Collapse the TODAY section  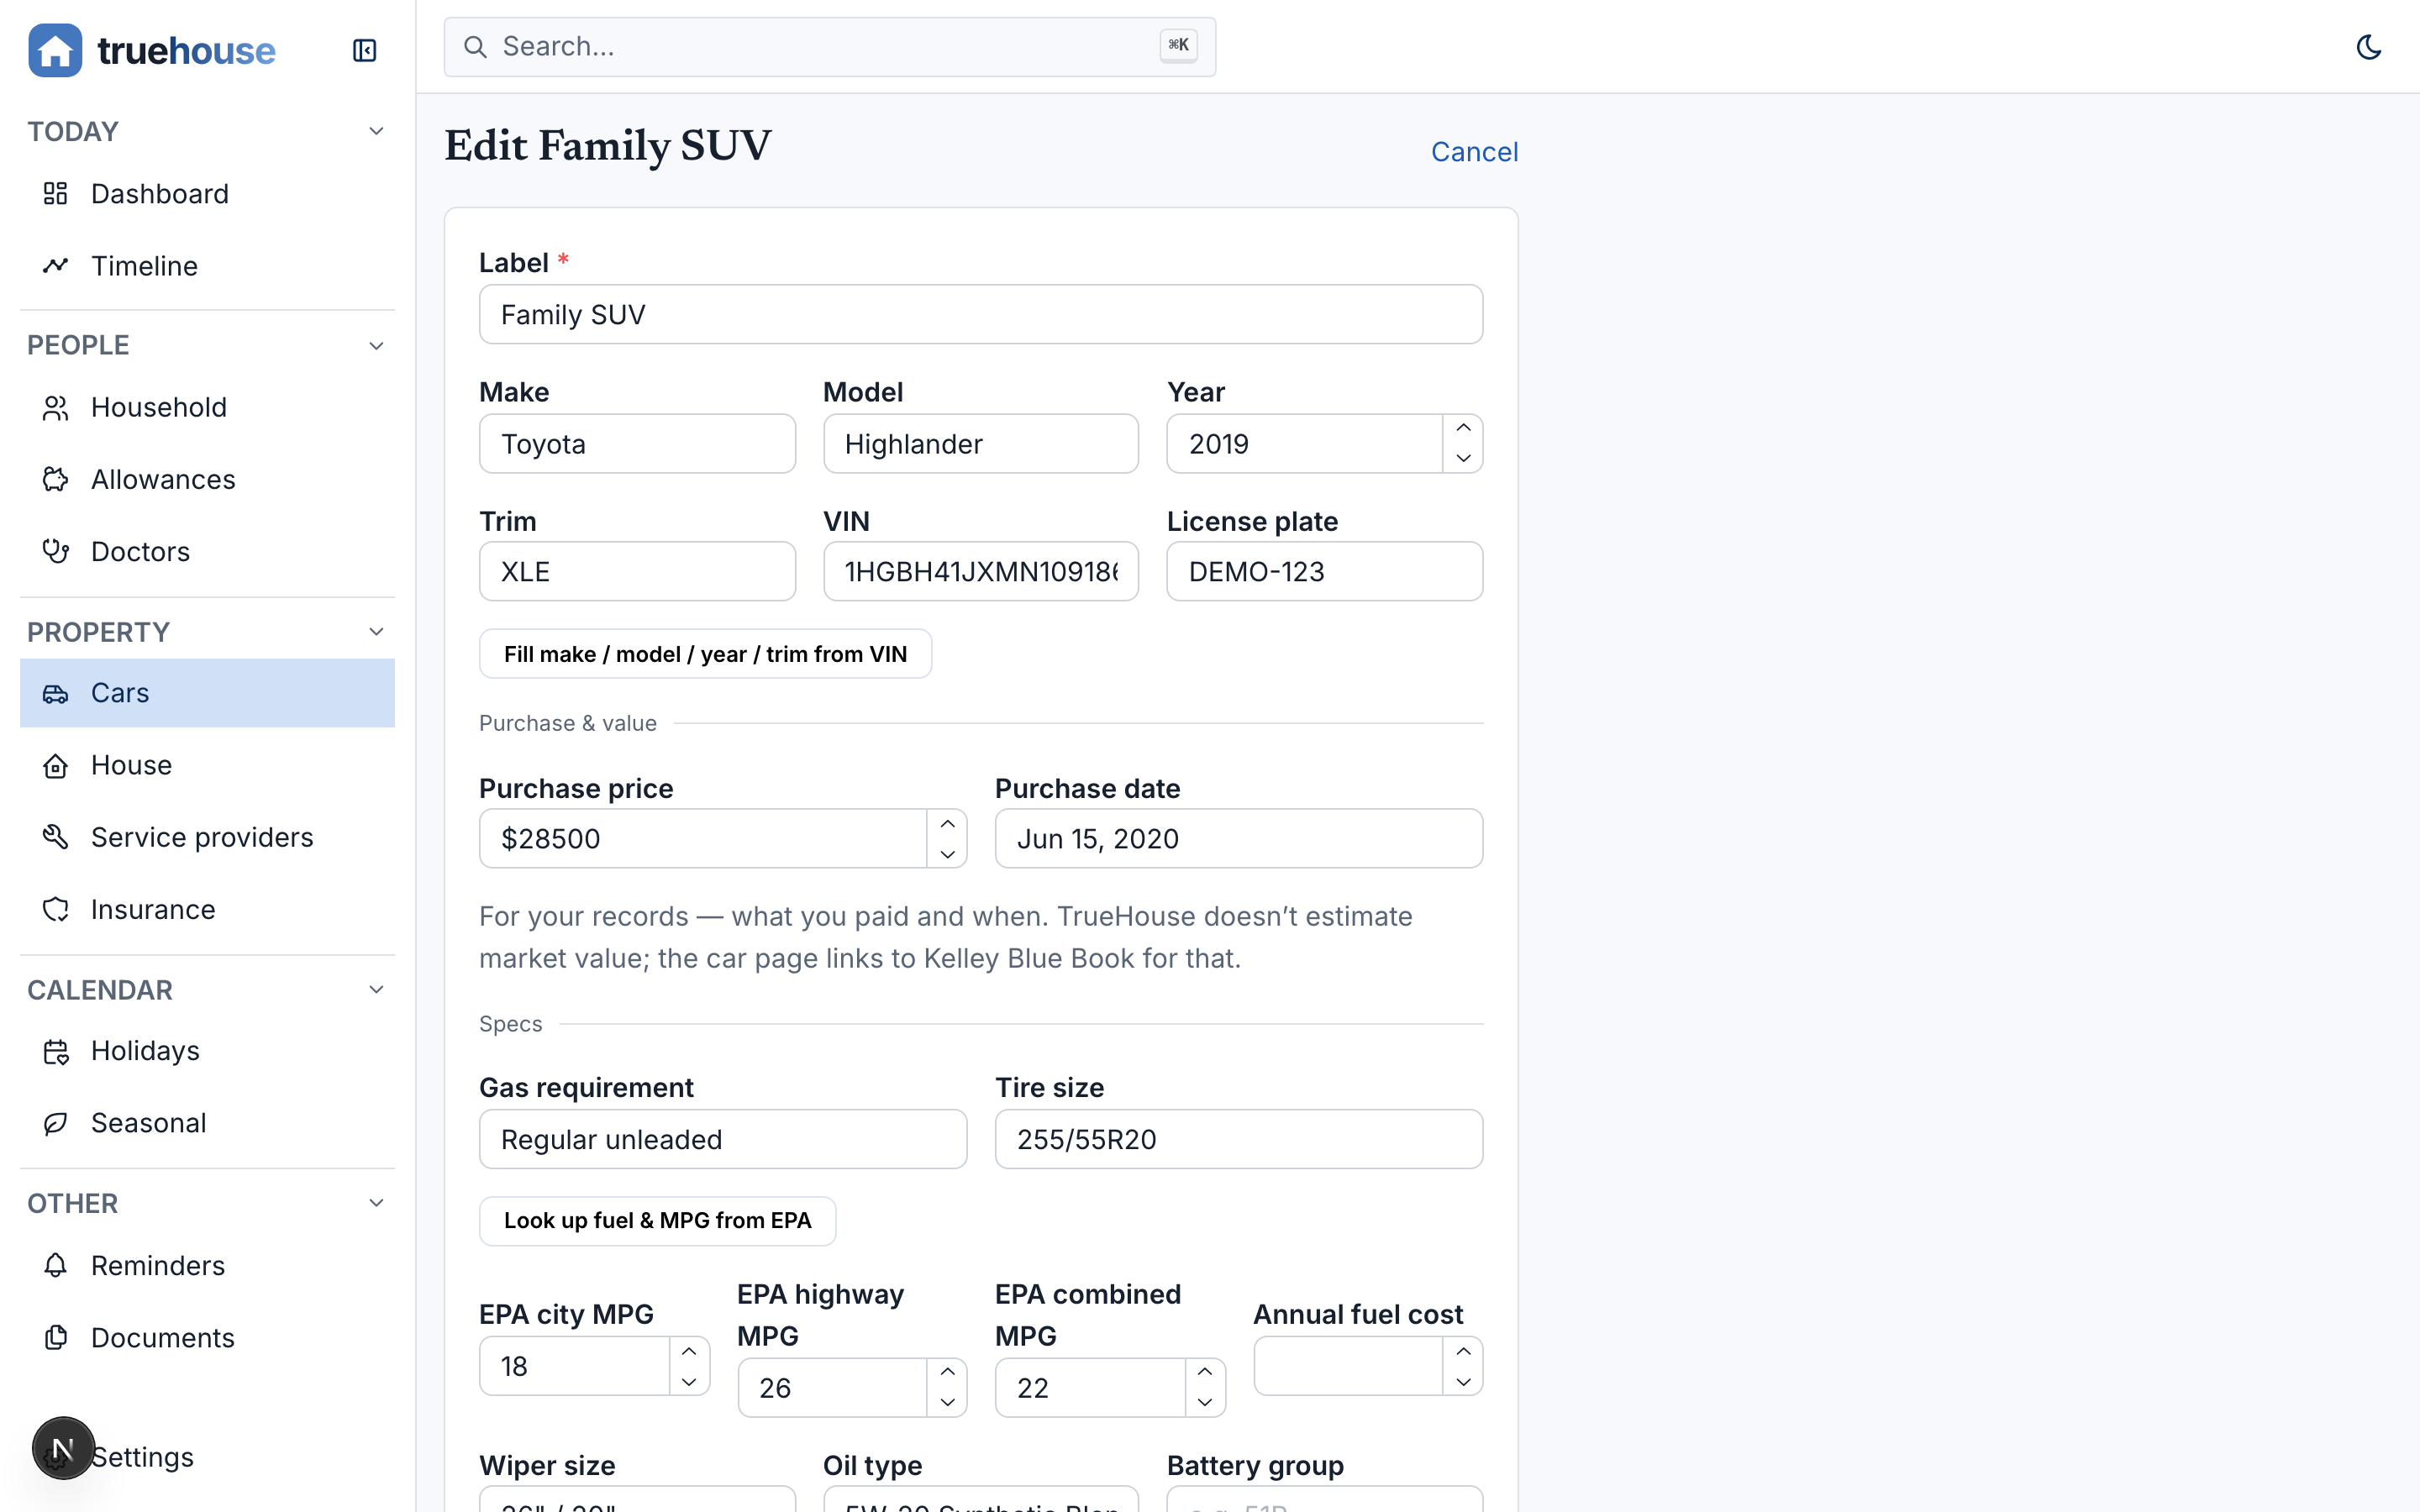[x=376, y=131]
